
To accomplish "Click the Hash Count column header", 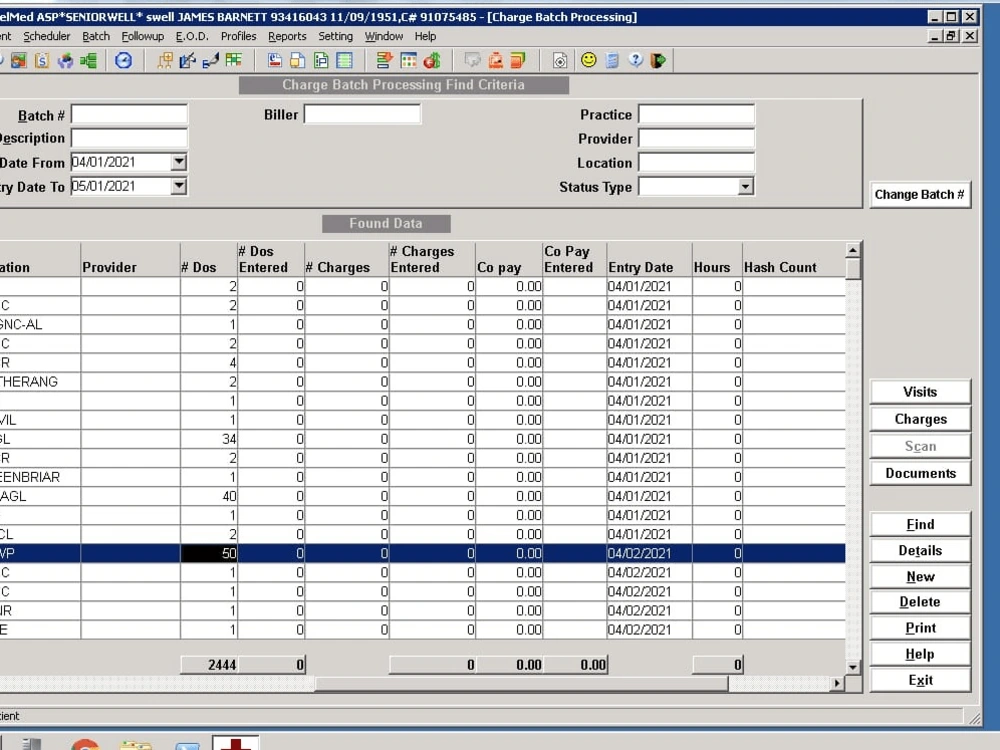I will pyautogui.click(x=794, y=260).
